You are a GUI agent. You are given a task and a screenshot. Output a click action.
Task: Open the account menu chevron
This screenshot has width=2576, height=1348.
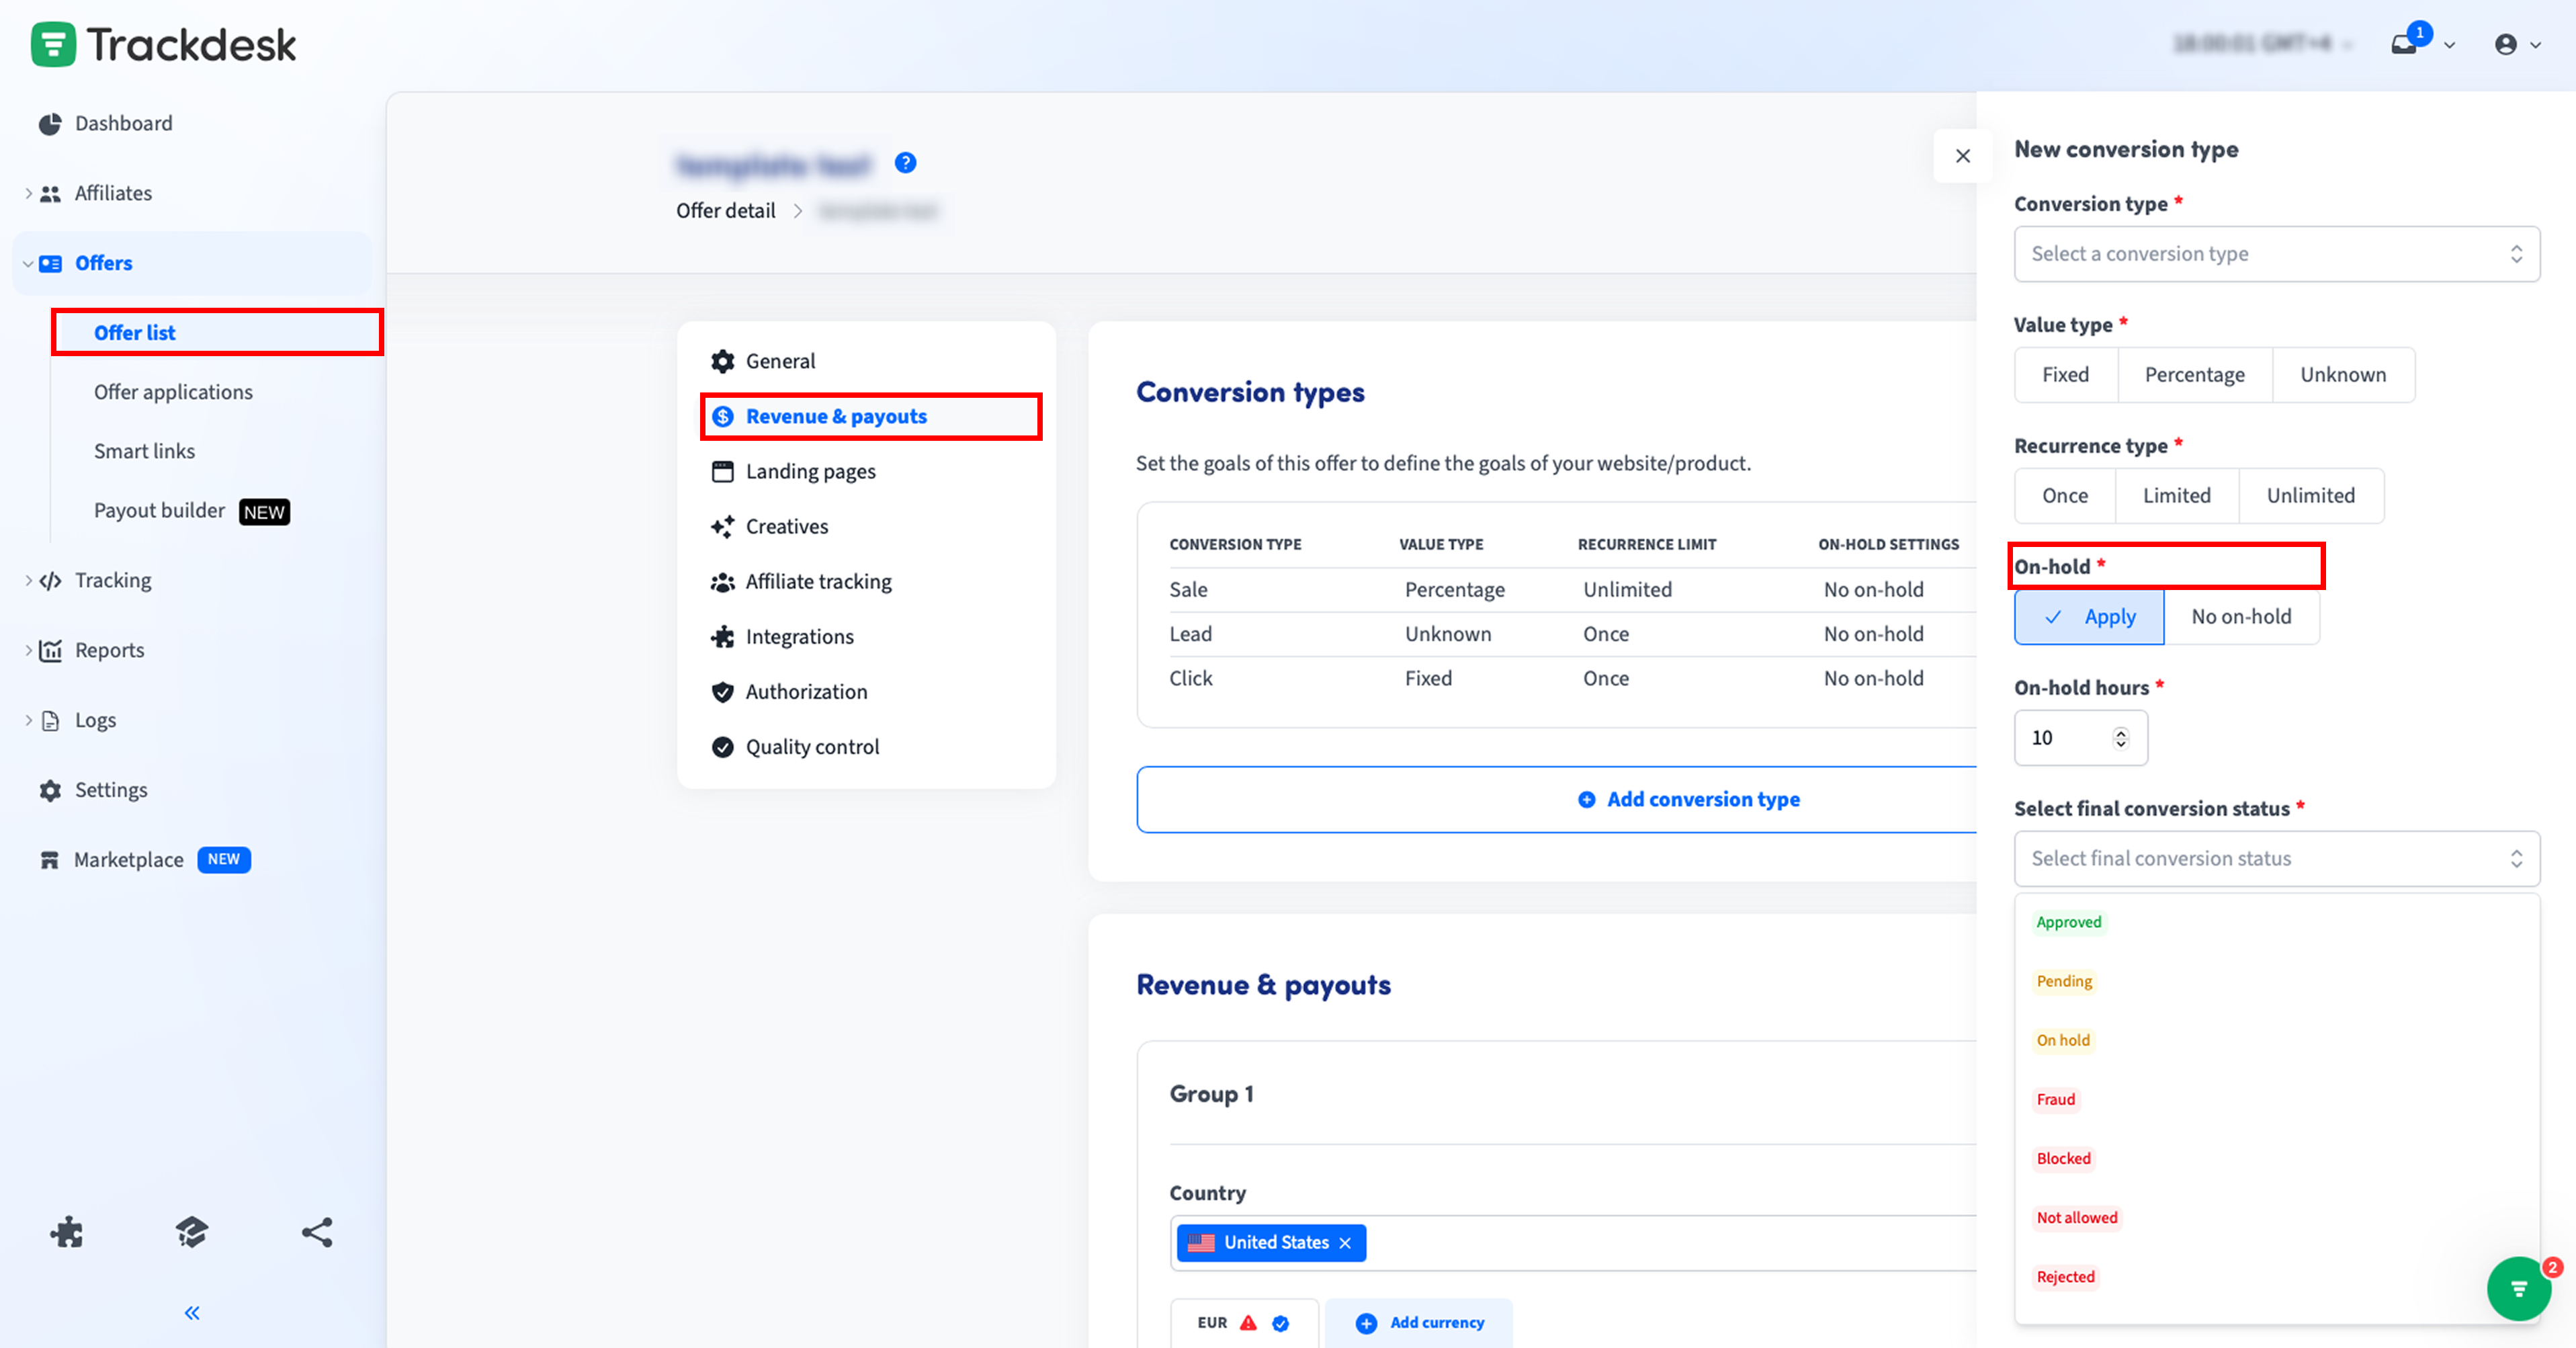[x=2535, y=45]
